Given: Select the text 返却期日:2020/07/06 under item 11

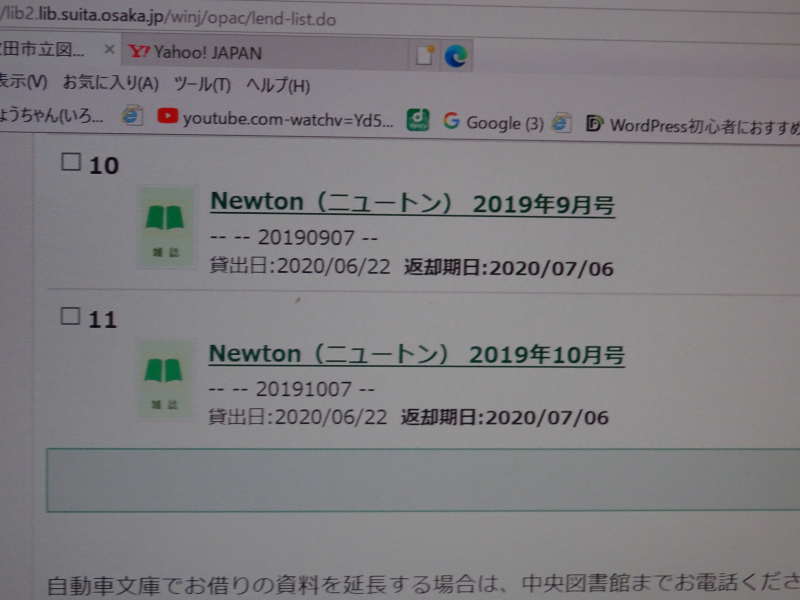Looking at the screenshot, I should click(505, 417).
